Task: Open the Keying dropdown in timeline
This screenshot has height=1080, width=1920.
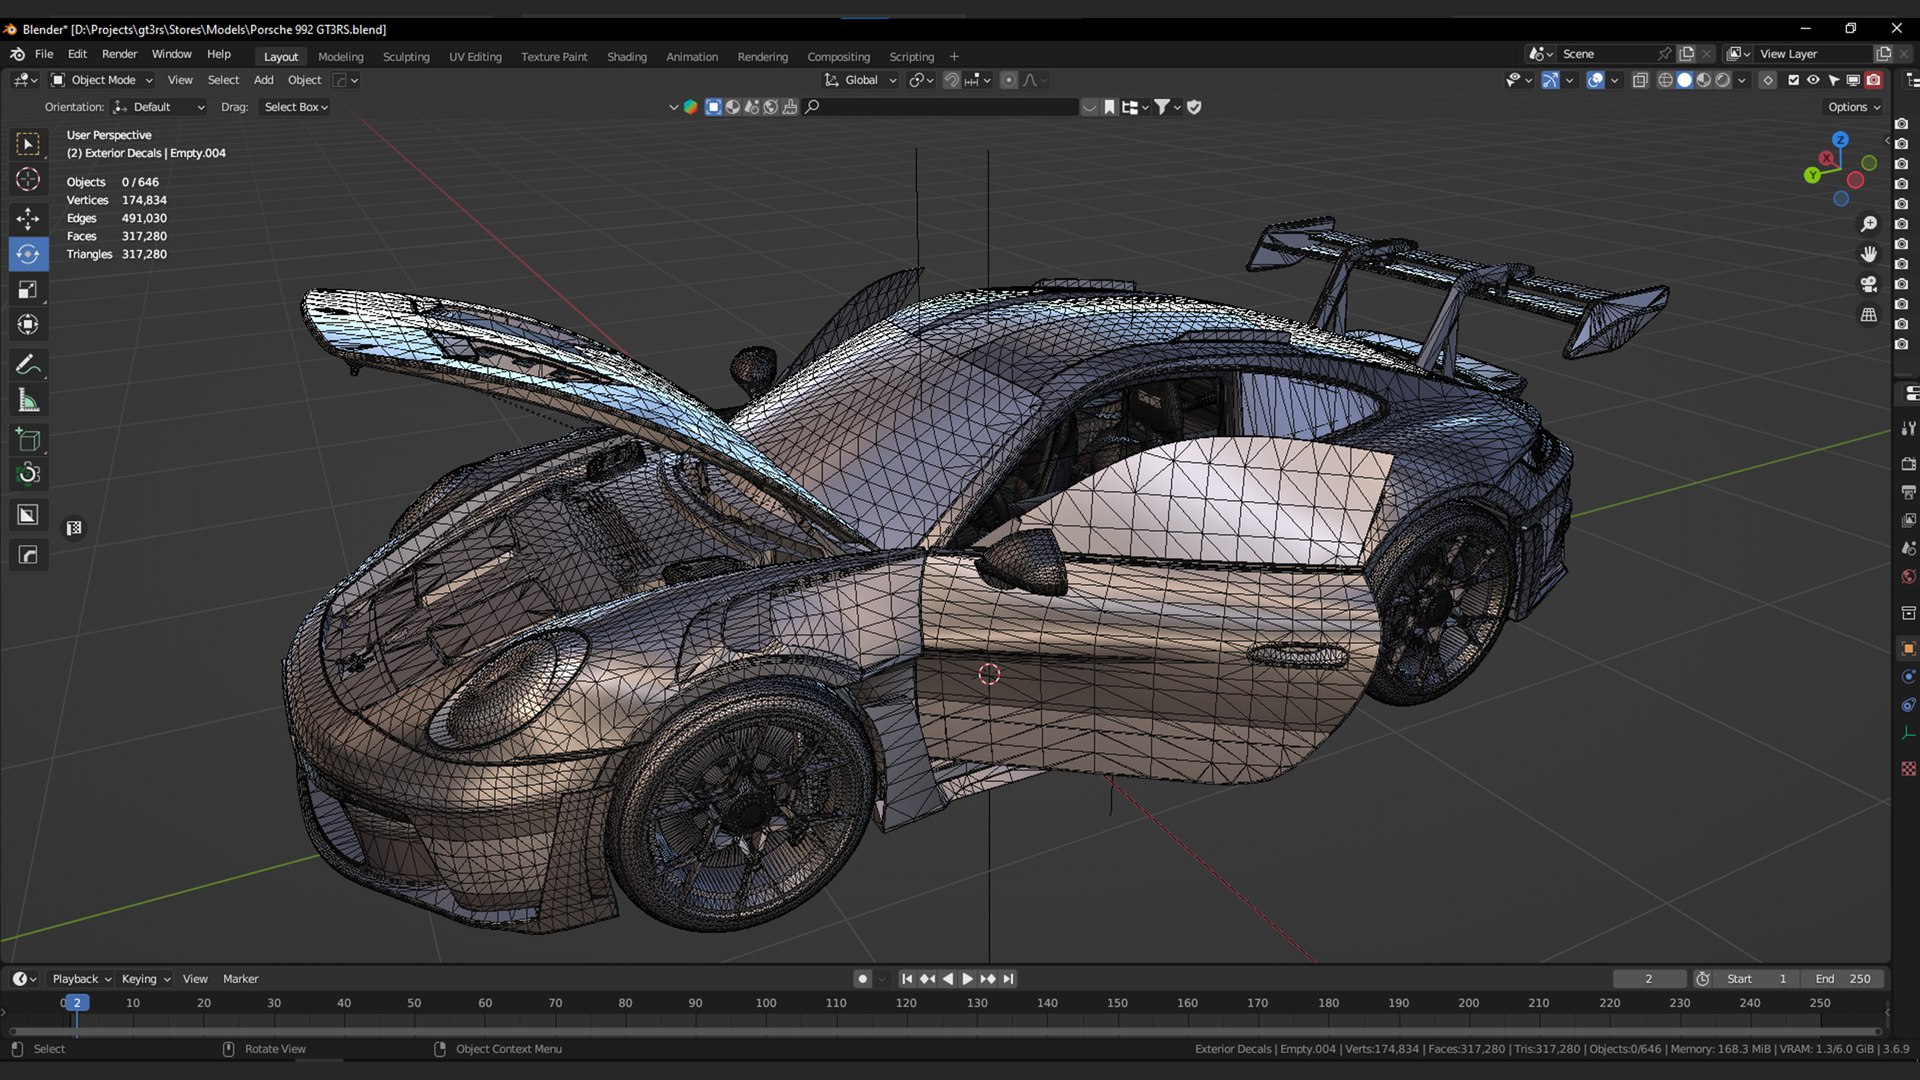Action: [x=146, y=979]
